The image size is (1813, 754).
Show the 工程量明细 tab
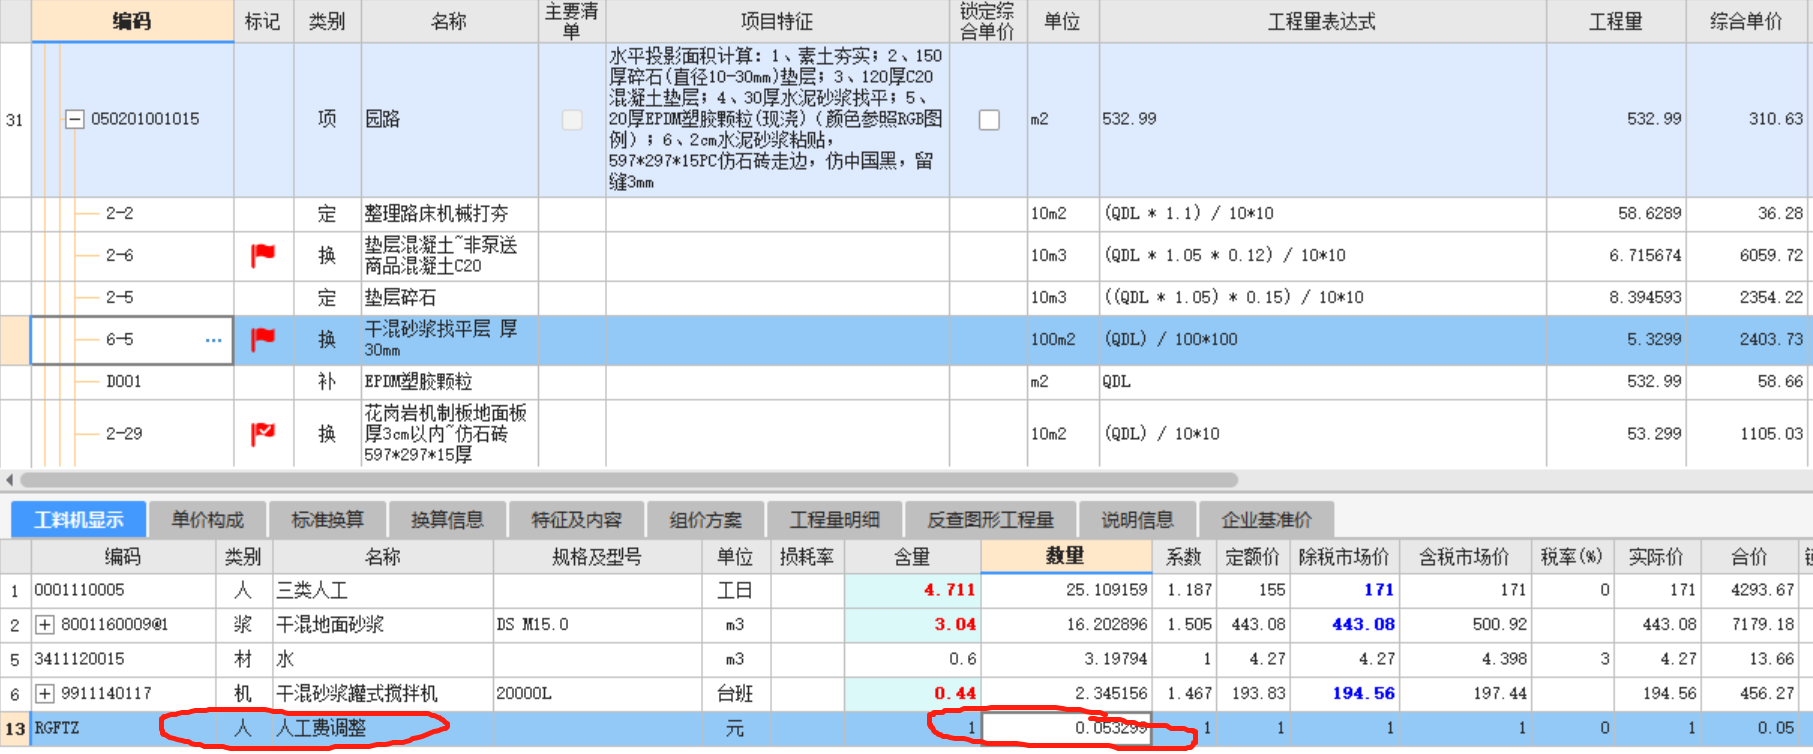pyautogui.click(x=835, y=520)
